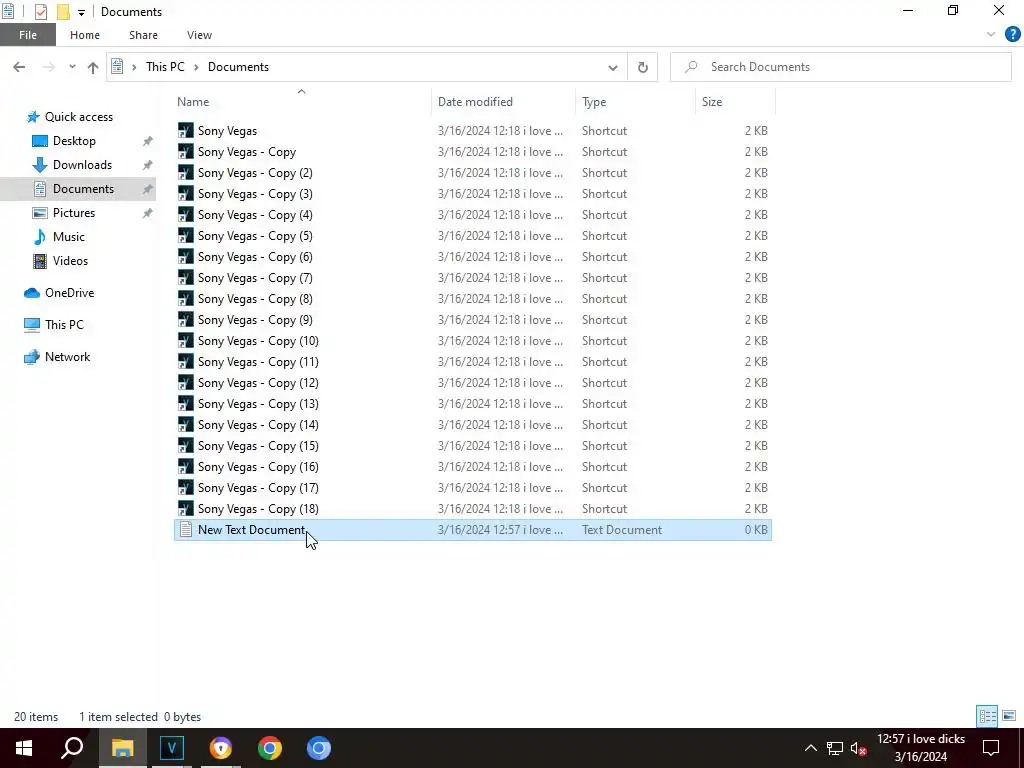Click the Sony Vegas shortcut icon
This screenshot has height=768, width=1024.
[185, 131]
